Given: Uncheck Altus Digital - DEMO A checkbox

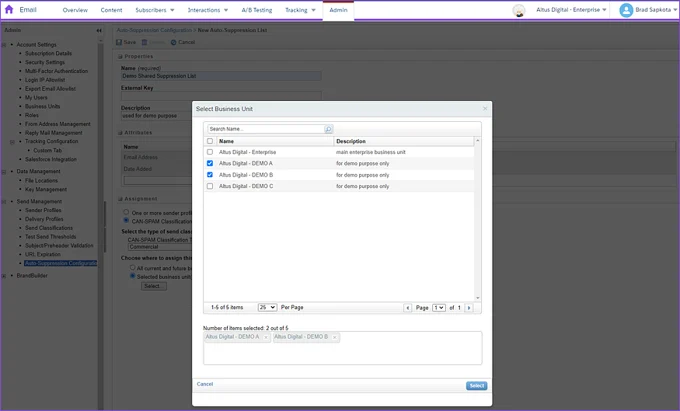Looking at the screenshot, I should (x=210, y=163).
